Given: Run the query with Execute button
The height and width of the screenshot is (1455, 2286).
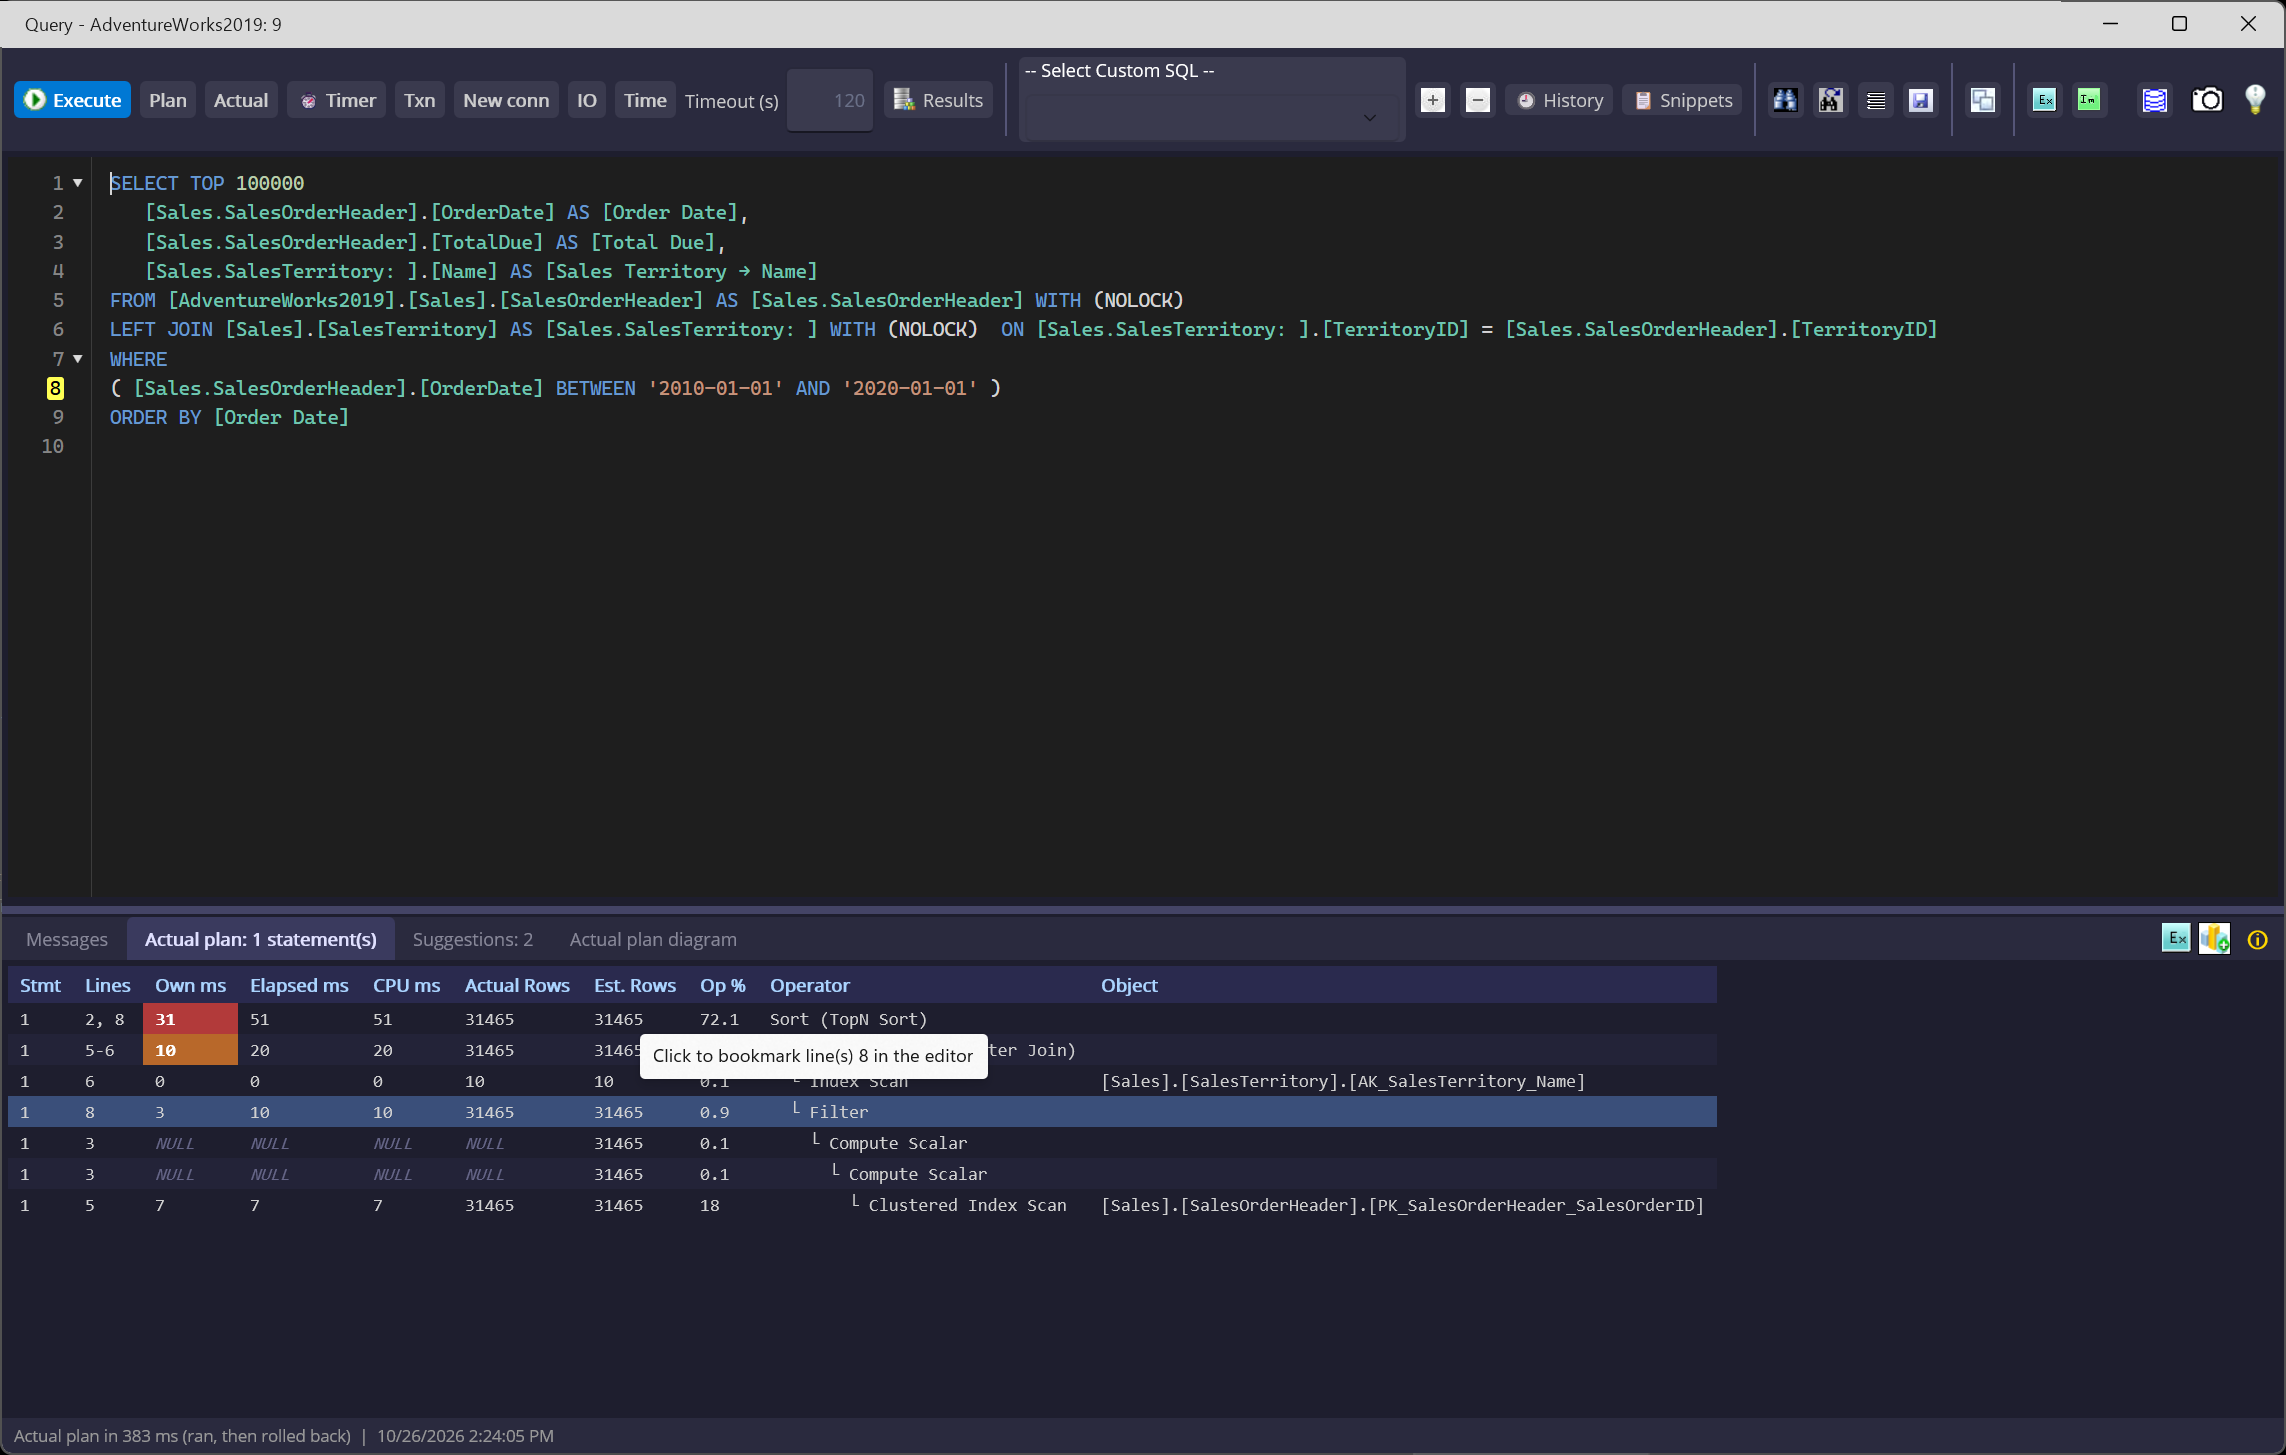Looking at the screenshot, I should coord(72,100).
